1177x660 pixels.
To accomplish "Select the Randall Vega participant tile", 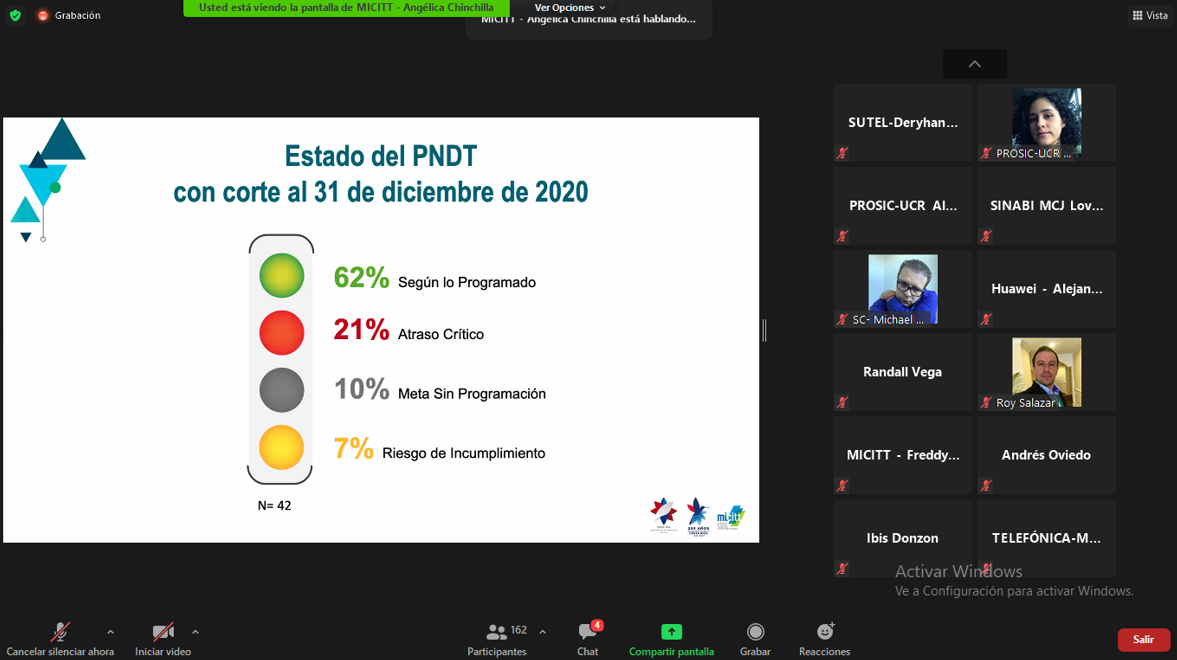I will pyautogui.click(x=902, y=372).
